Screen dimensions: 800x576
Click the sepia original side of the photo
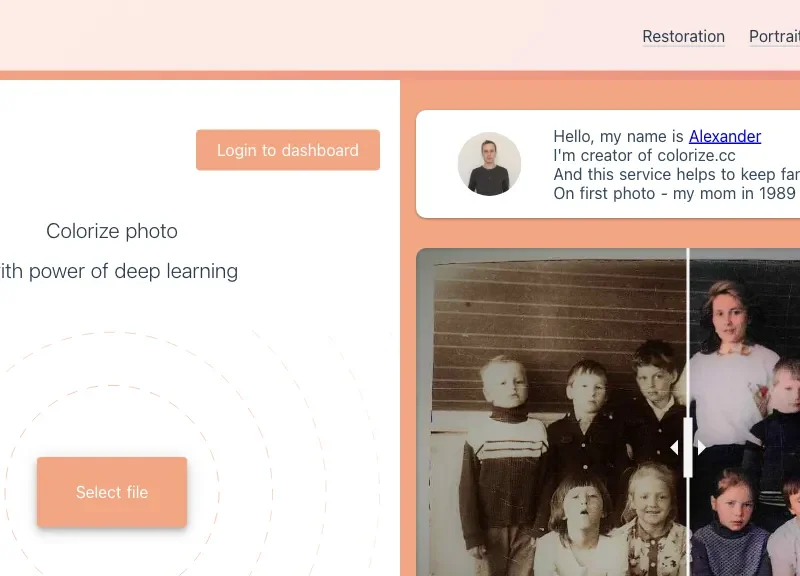(x=552, y=412)
